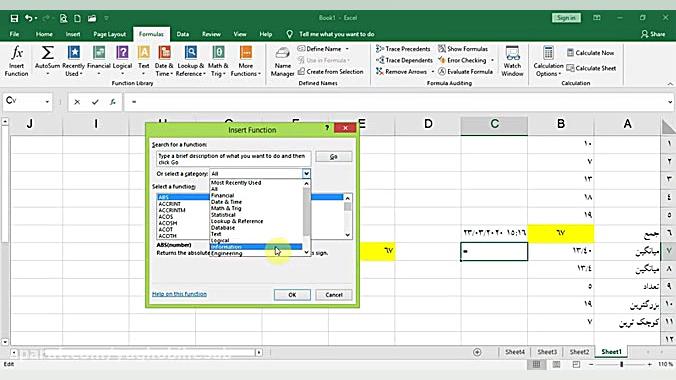Select the Most Recently Used category
The image size is (676, 380).
256,183
